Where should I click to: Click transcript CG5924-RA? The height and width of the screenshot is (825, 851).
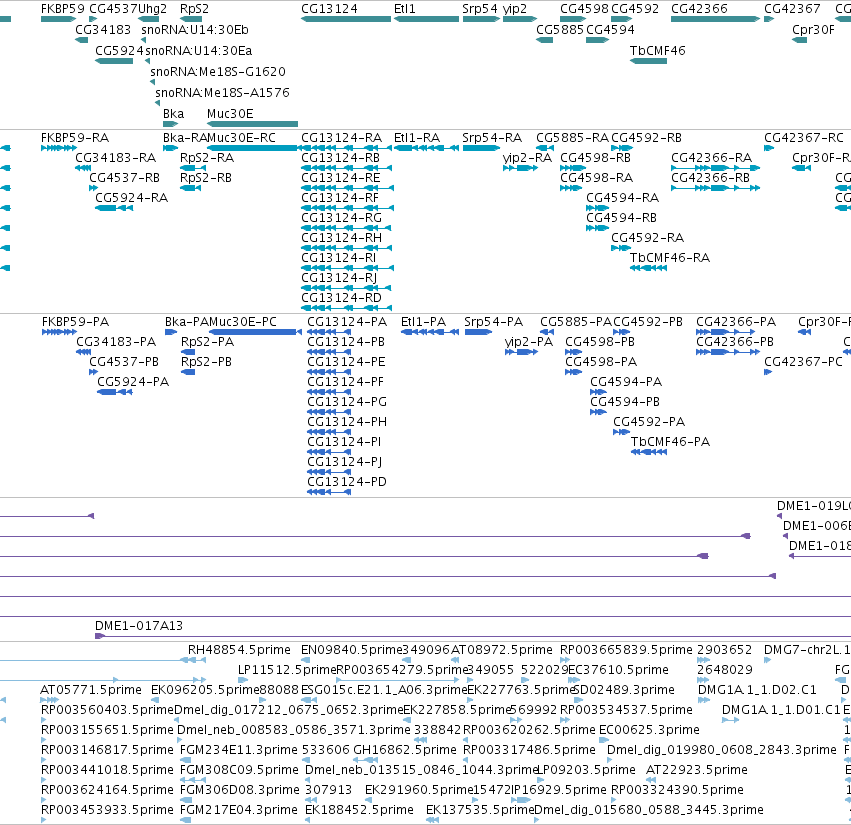coord(131,198)
